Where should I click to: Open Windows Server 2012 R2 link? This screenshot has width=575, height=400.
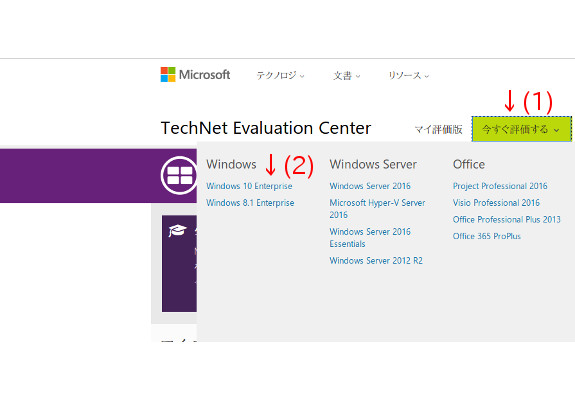coord(376,261)
